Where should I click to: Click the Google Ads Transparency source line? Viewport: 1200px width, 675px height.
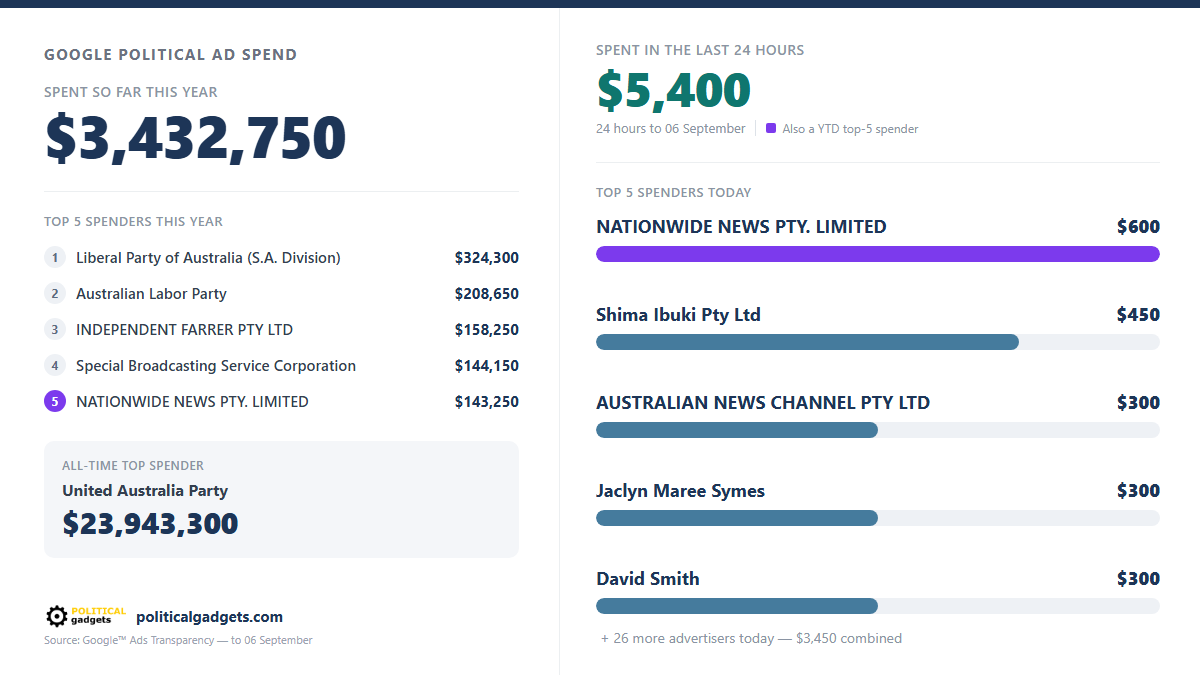pyautogui.click(x=178, y=640)
